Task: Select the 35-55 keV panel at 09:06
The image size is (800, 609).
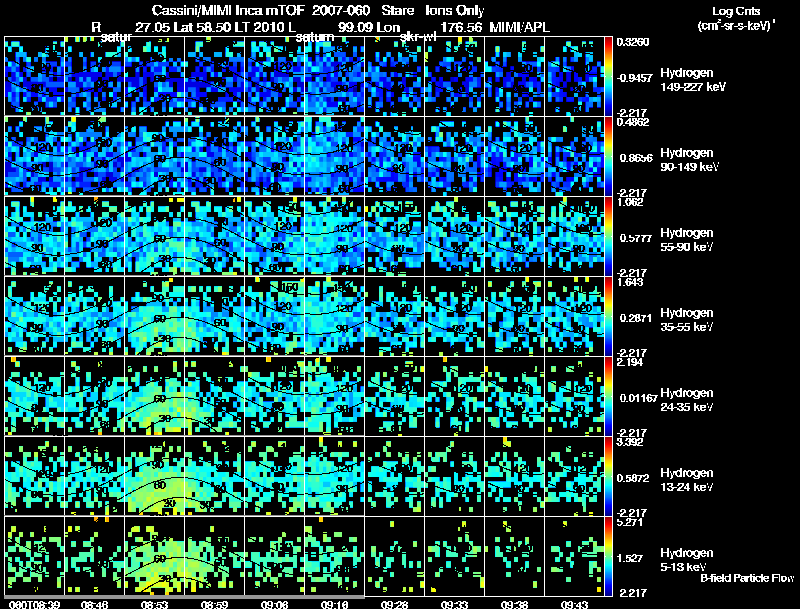Action: click(x=274, y=316)
